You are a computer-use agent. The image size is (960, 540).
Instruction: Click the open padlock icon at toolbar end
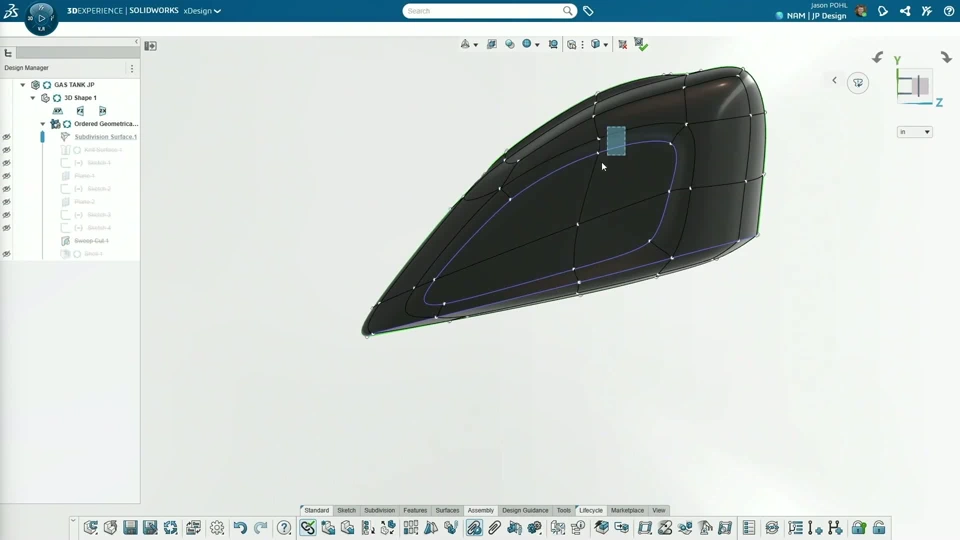click(x=879, y=528)
